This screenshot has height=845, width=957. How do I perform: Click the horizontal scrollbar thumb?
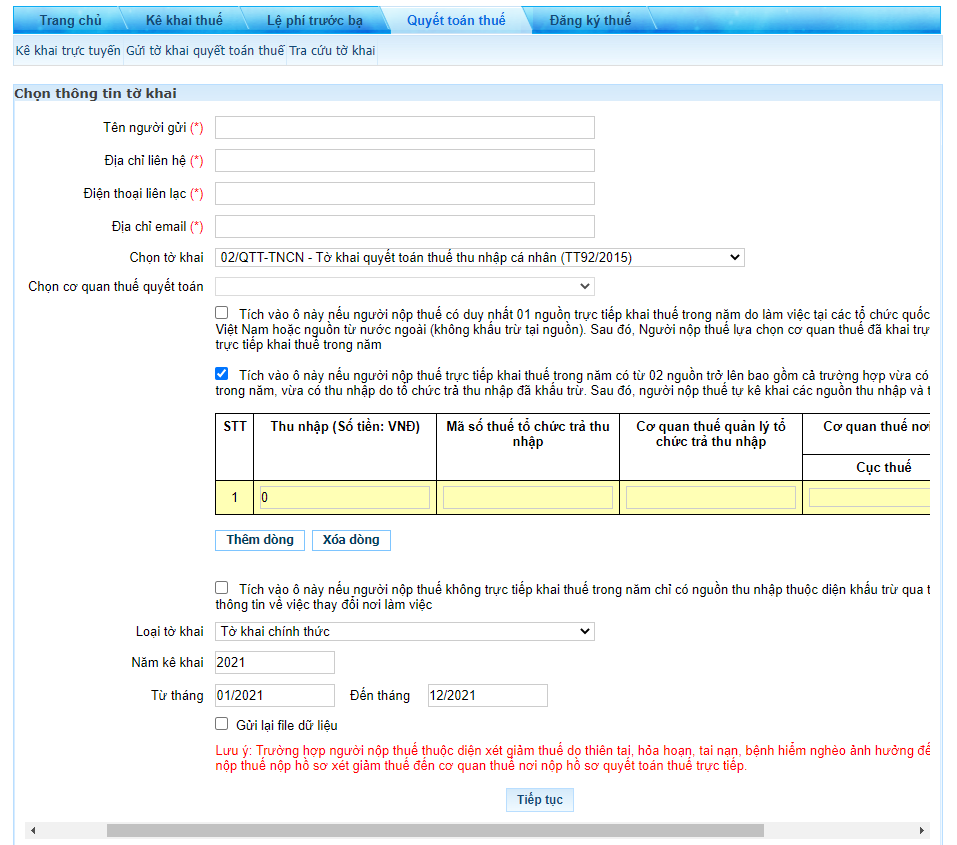pos(435,830)
